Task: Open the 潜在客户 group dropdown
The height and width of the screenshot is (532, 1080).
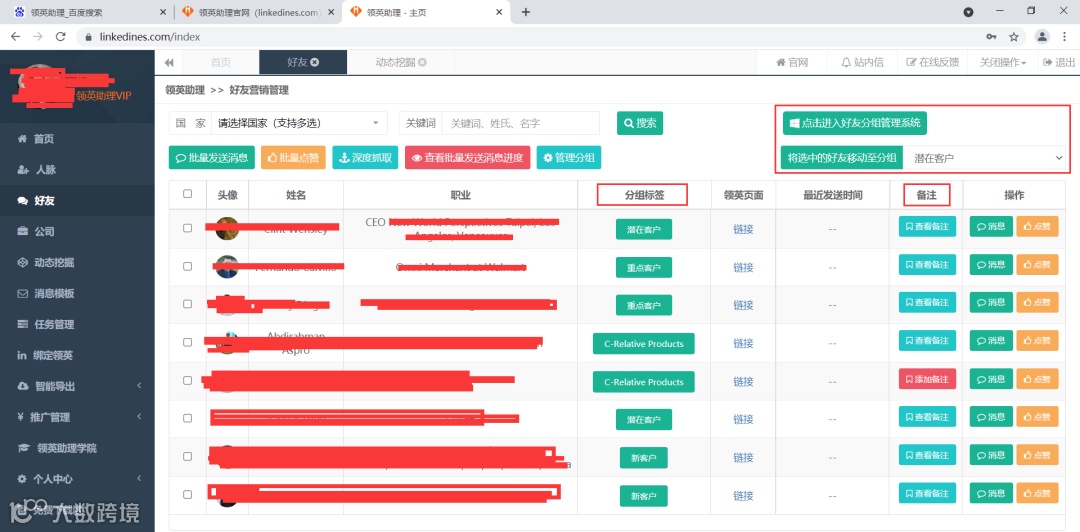Action: (987, 158)
